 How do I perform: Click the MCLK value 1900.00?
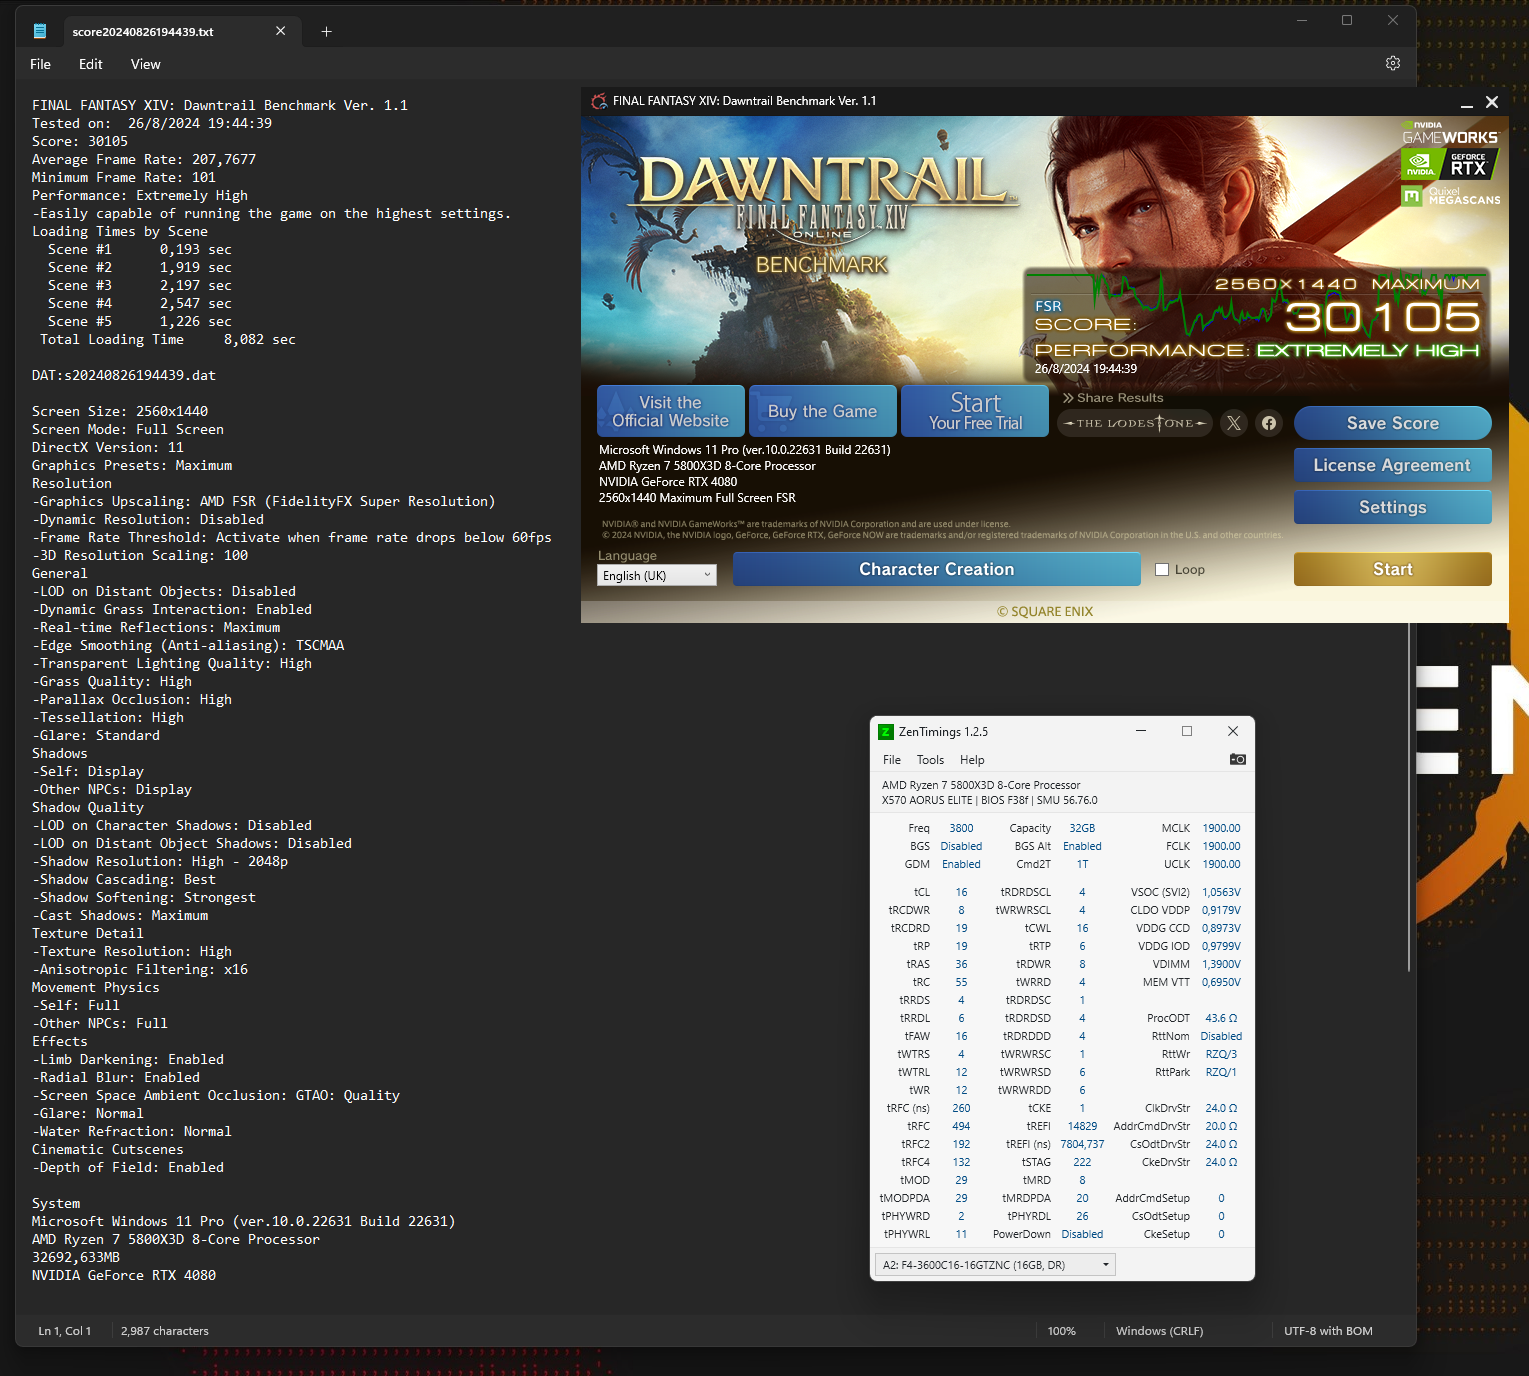(x=1221, y=828)
